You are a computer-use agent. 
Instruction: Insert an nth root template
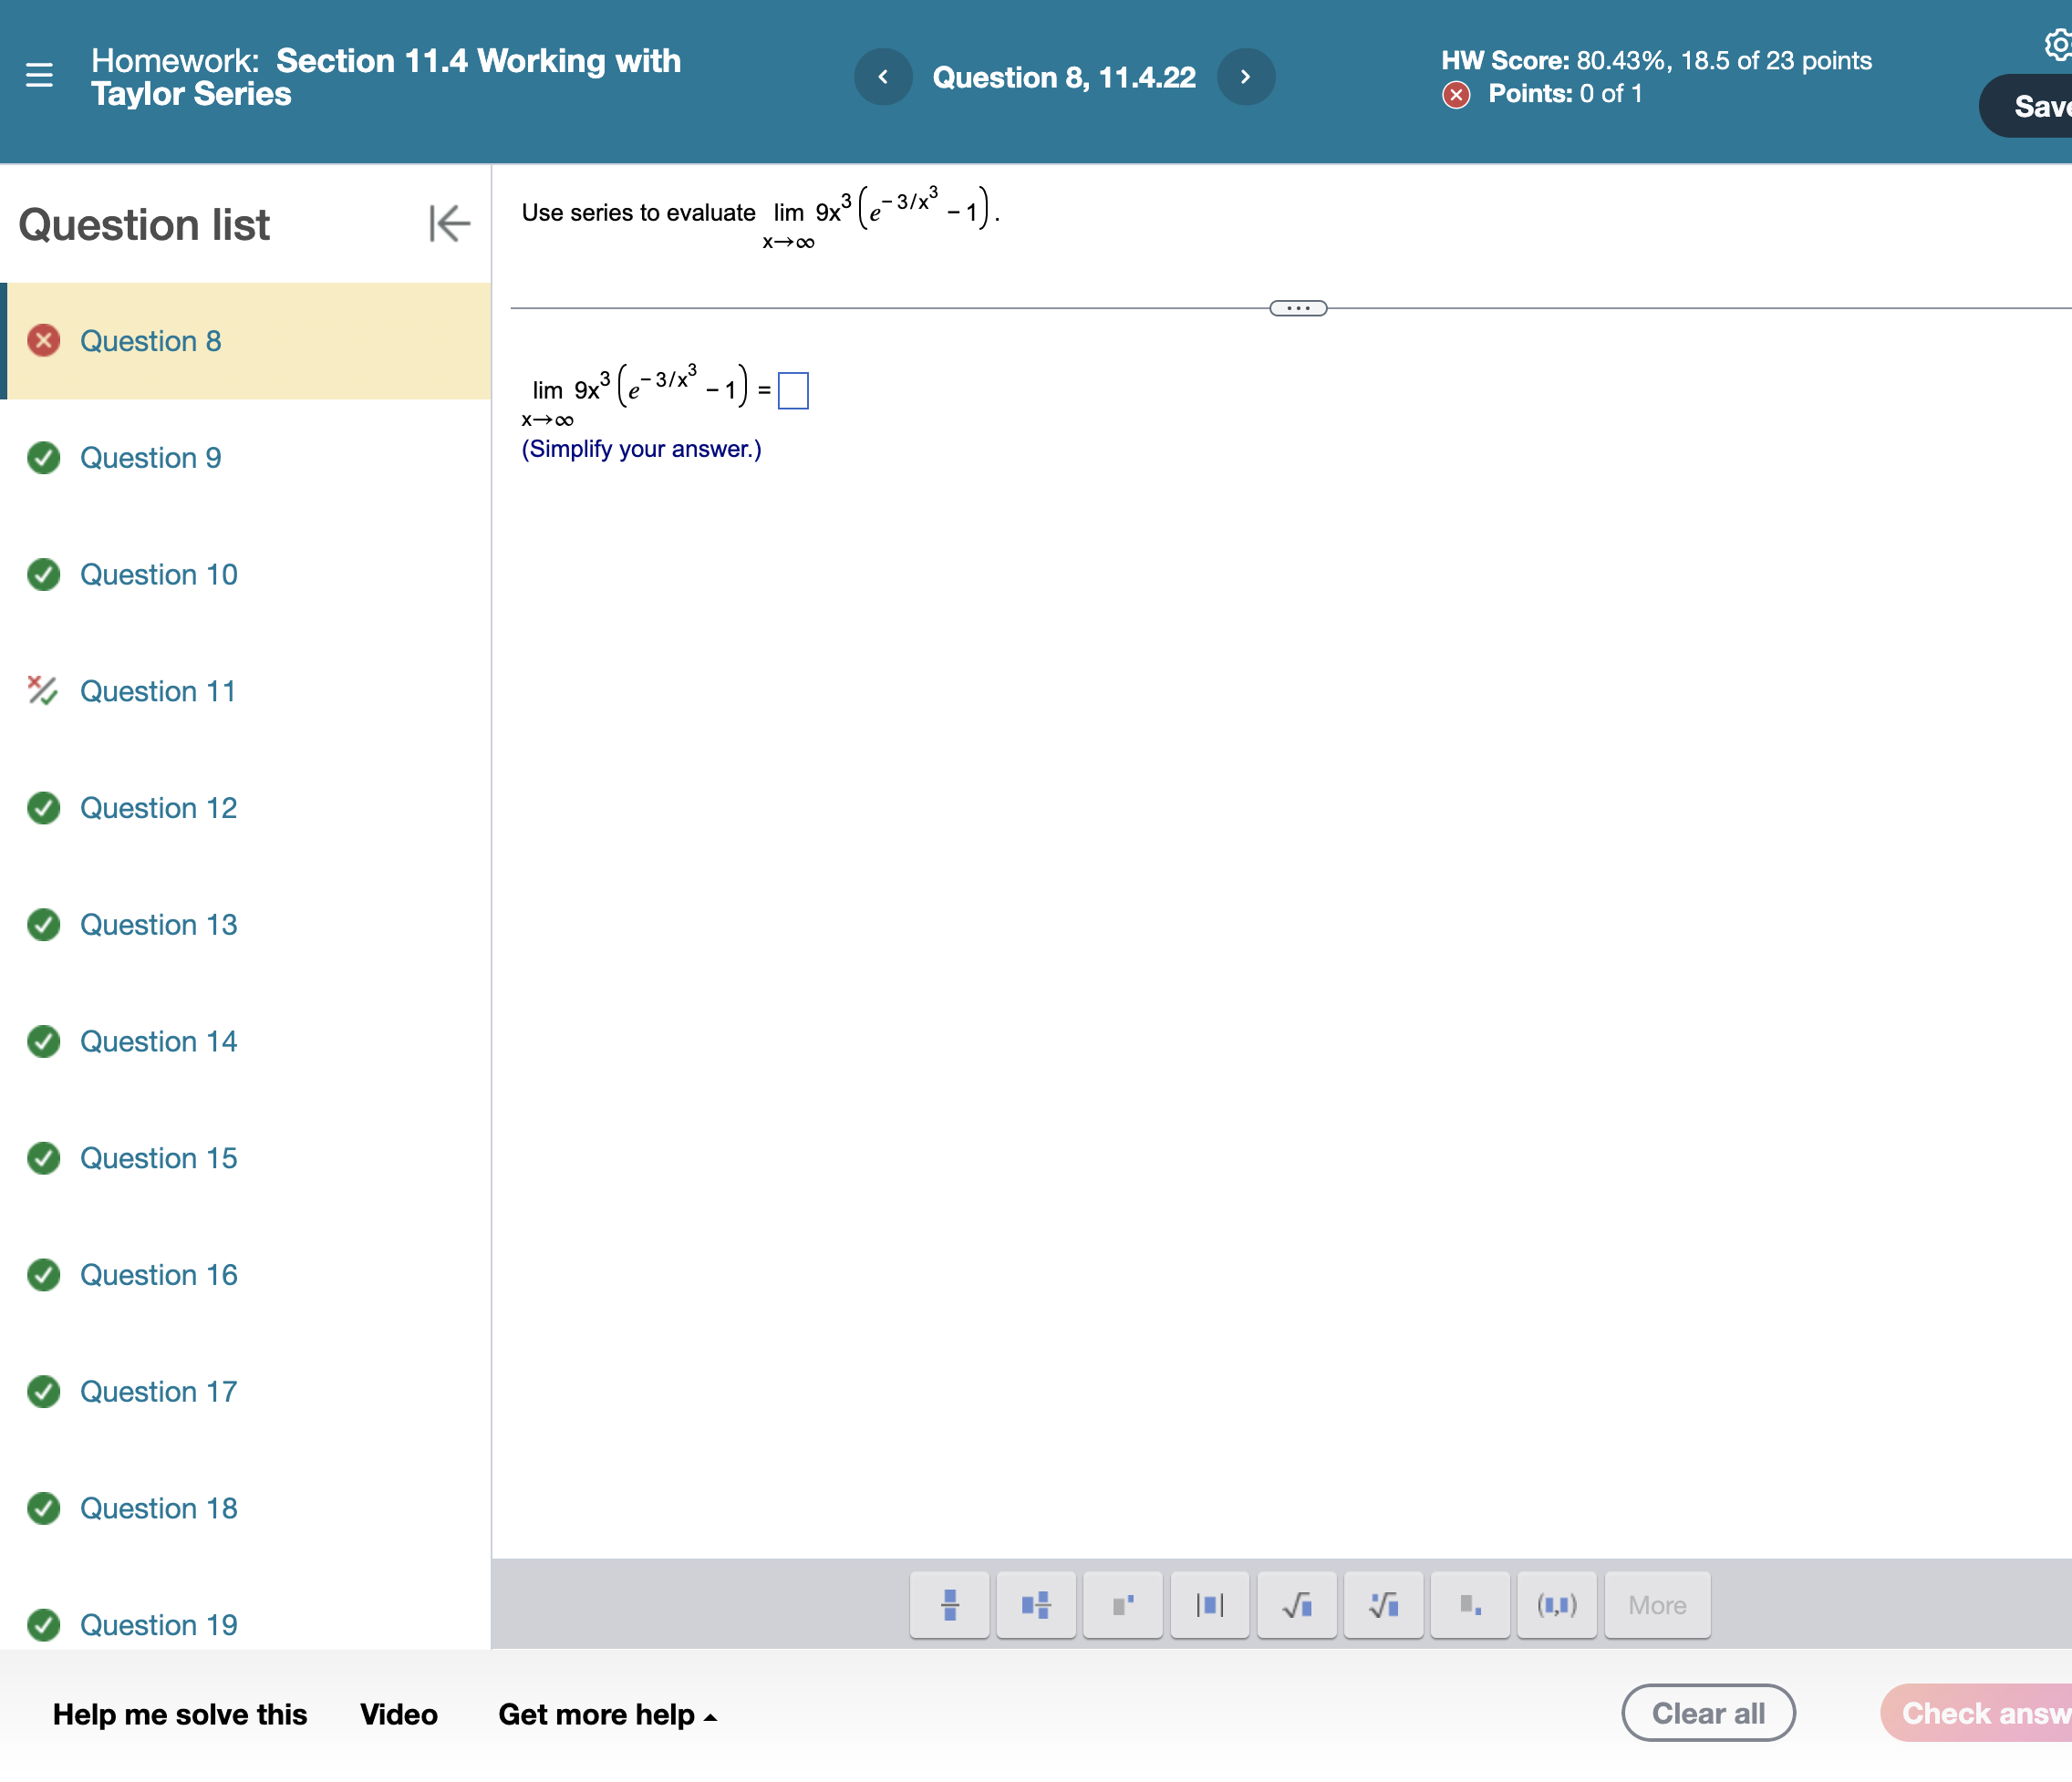(x=1383, y=1604)
